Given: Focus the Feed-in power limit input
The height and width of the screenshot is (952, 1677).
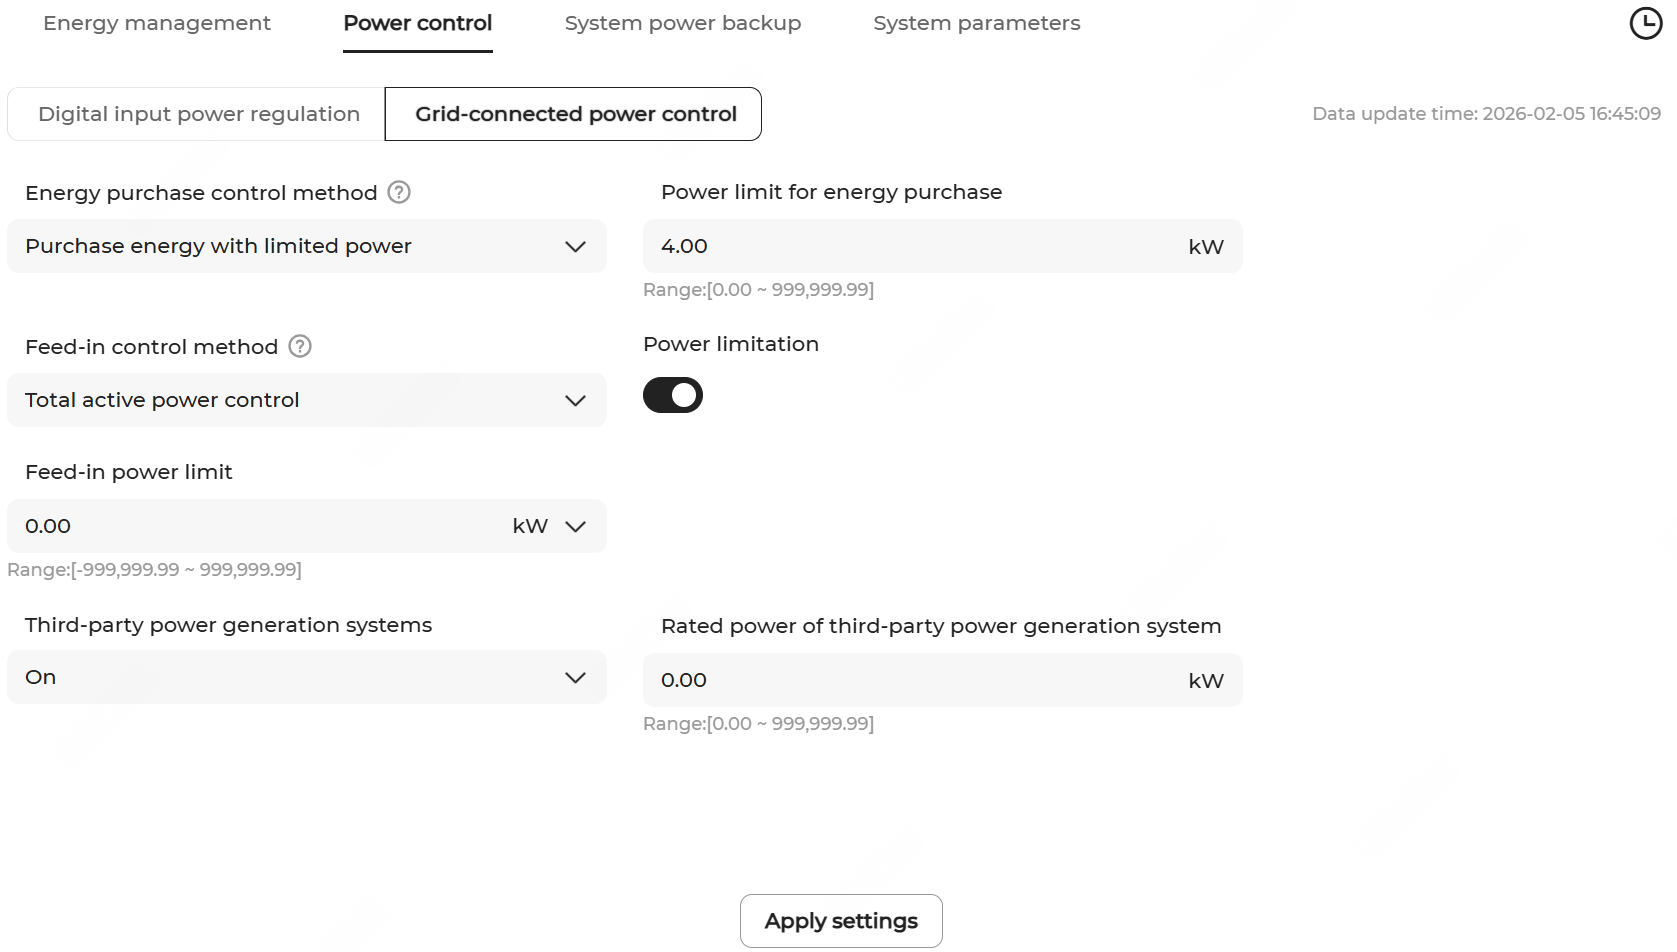Looking at the screenshot, I should coord(250,526).
